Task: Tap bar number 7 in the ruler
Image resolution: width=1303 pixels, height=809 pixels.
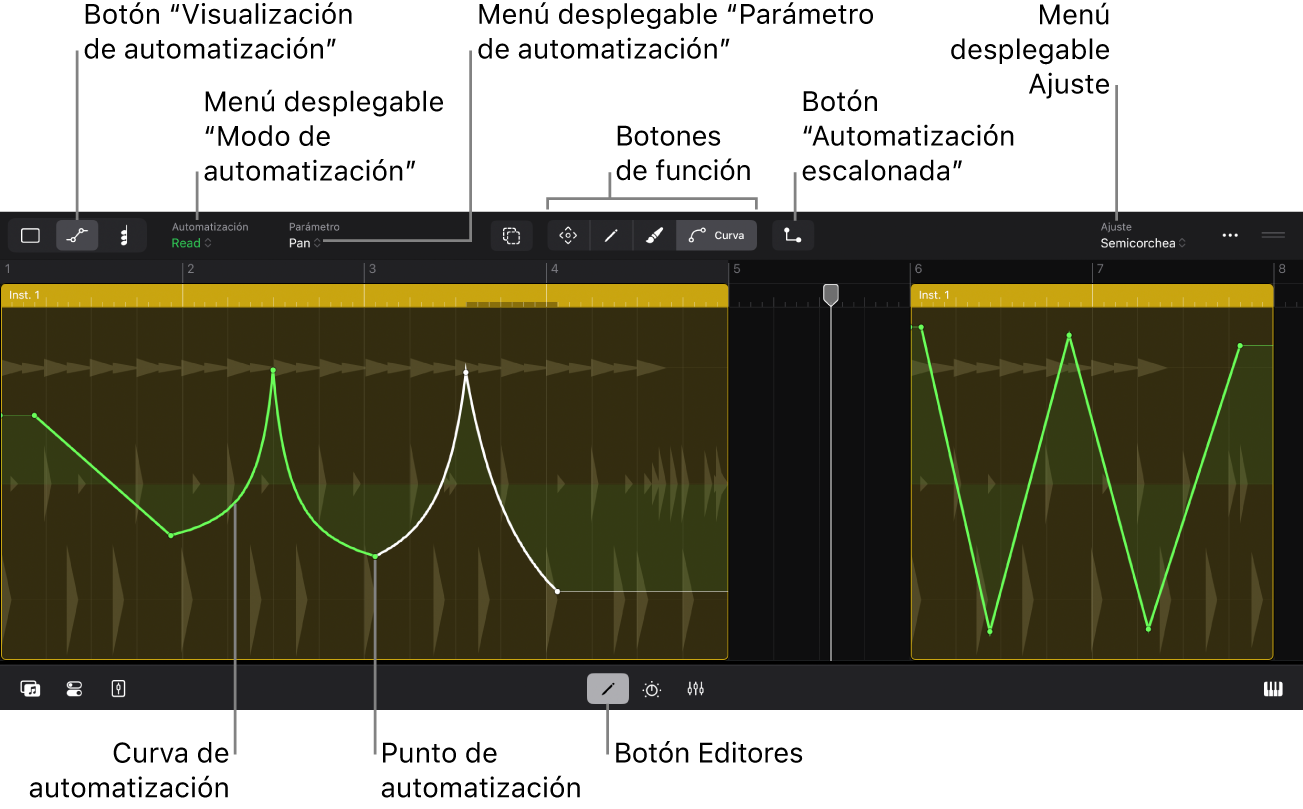Action: [1100, 269]
